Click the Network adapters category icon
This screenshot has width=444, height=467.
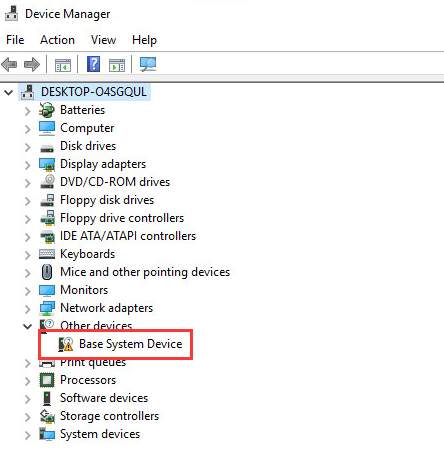pyautogui.click(x=47, y=308)
